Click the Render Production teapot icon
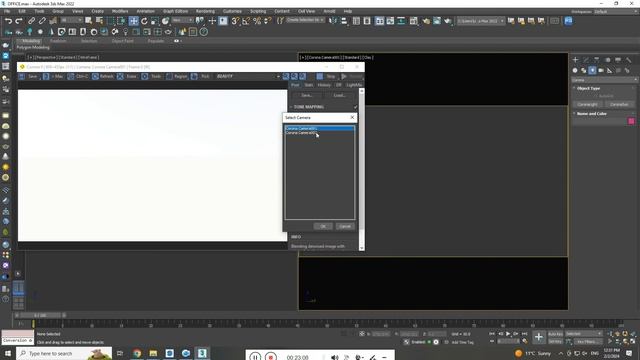This screenshot has width=640, height=360. 448,21
